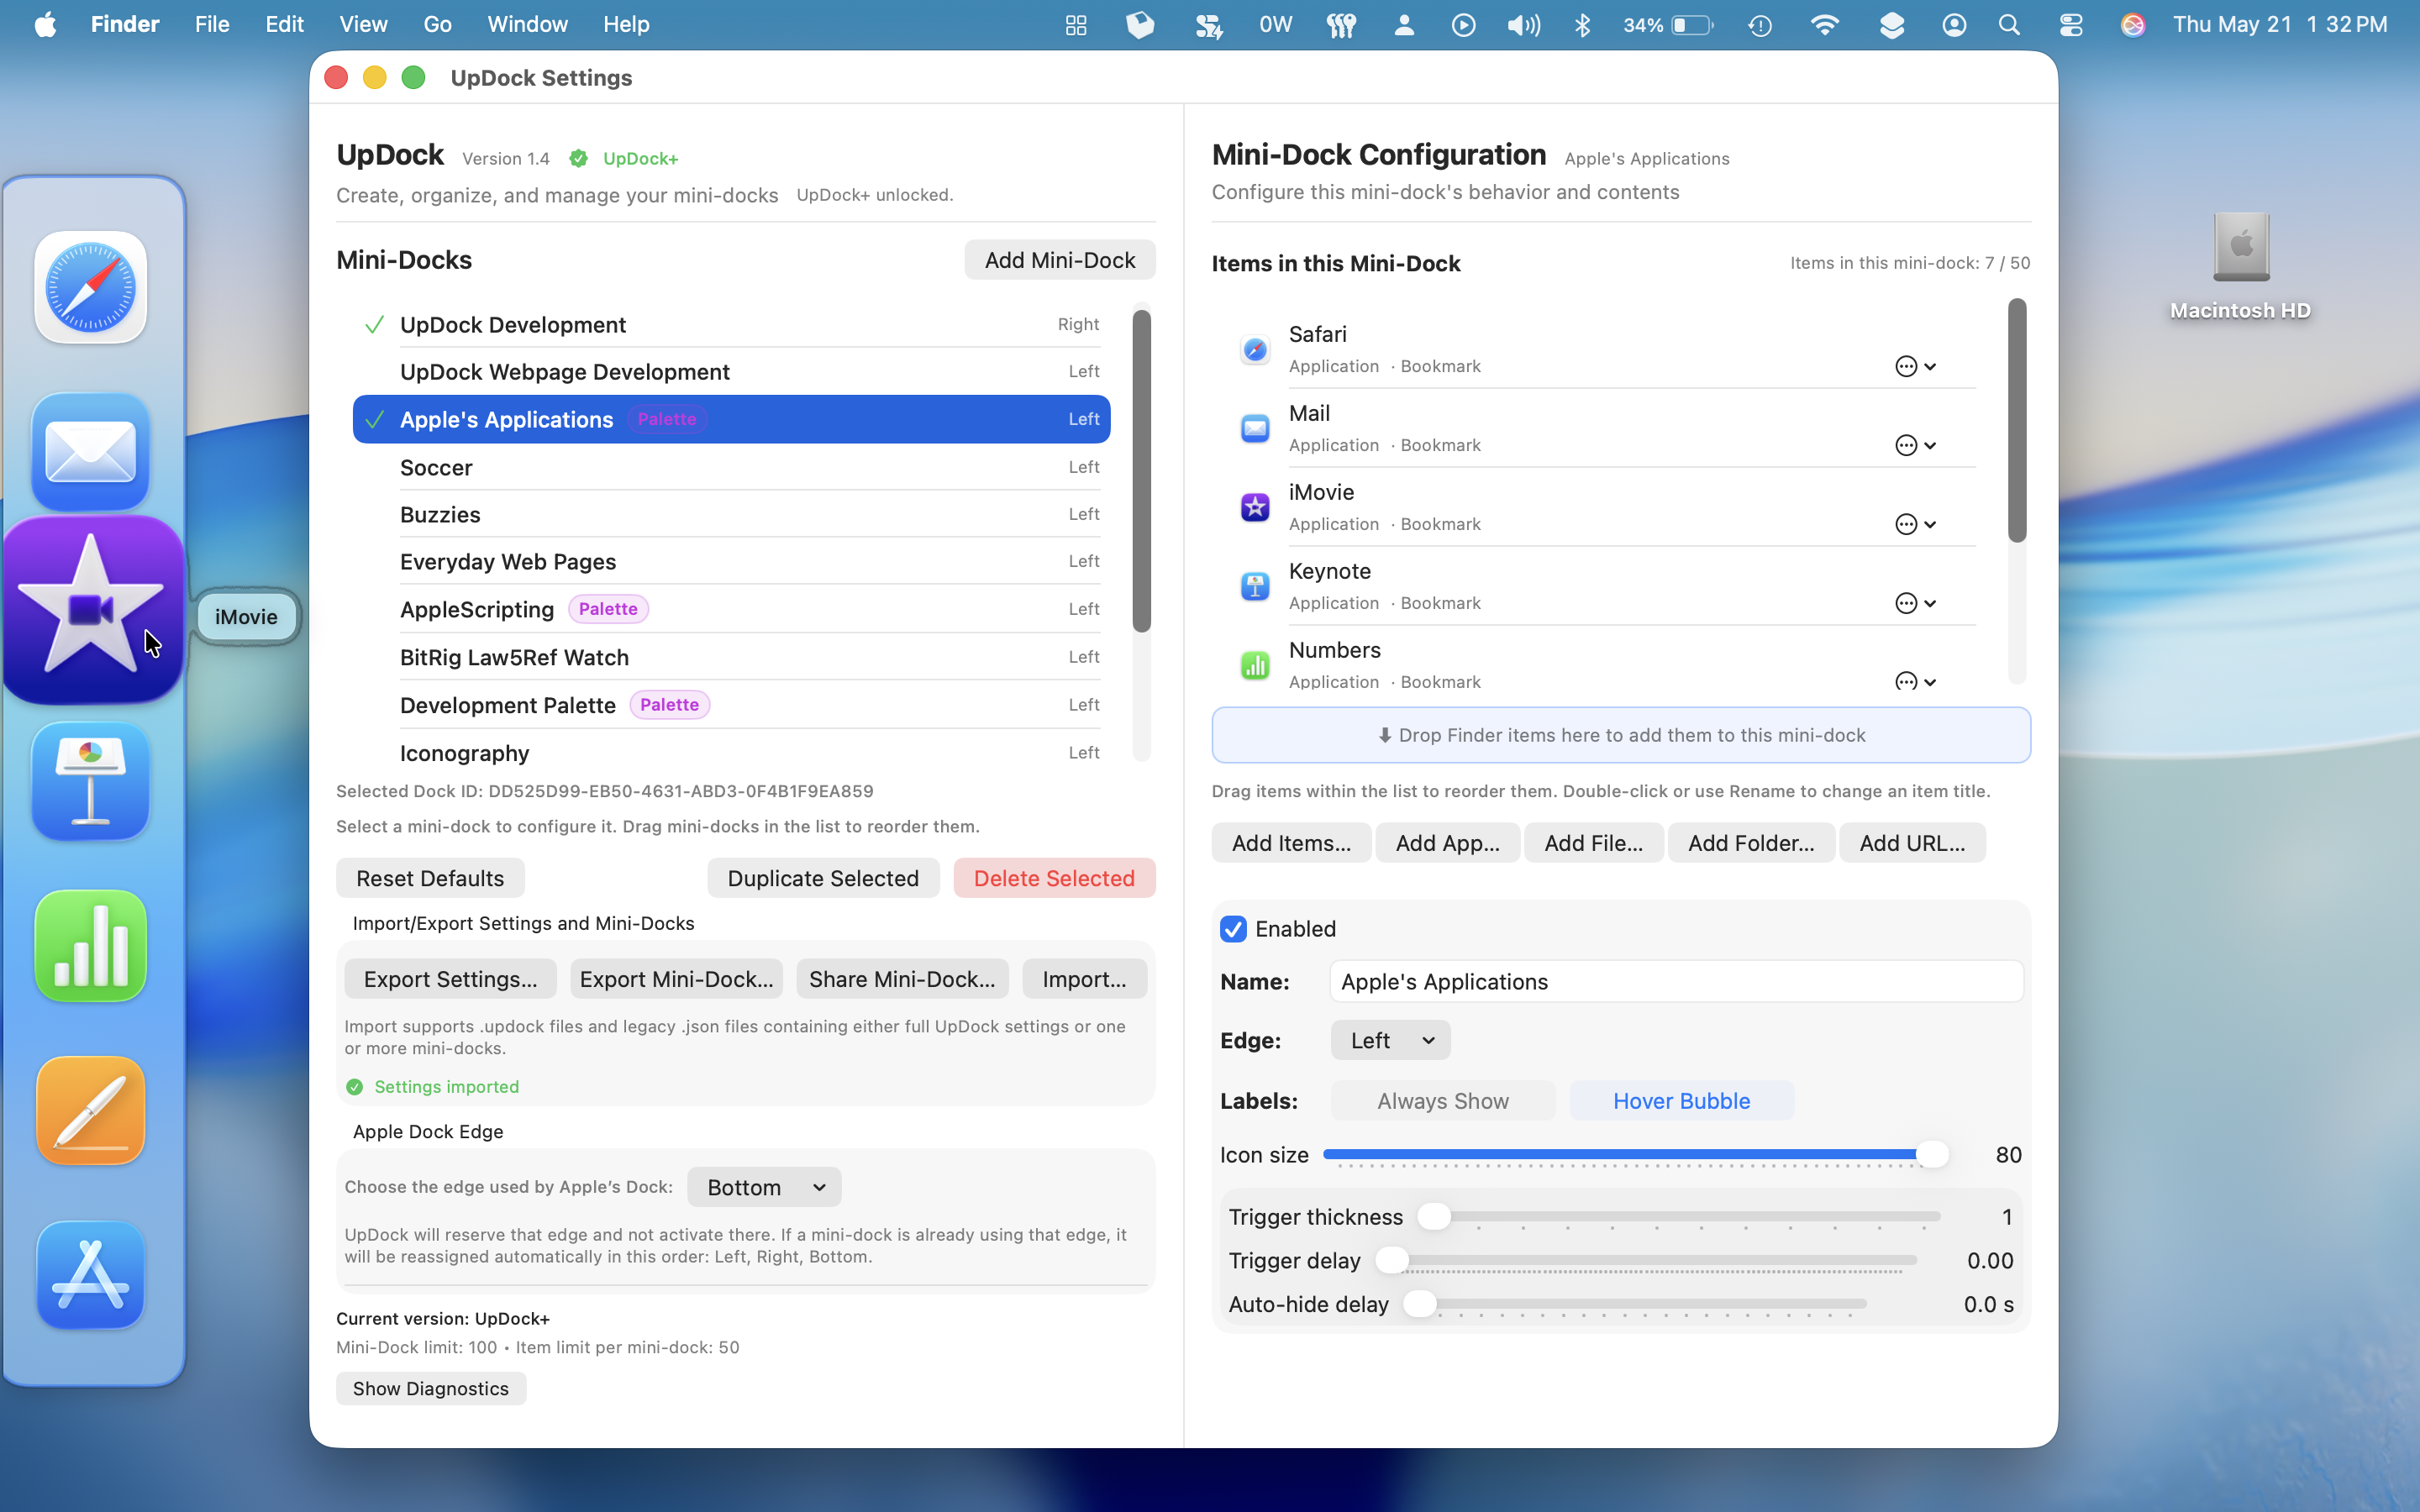Open the Safari item options menu
This screenshot has height=1512, width=2420.
[1915, 366]
